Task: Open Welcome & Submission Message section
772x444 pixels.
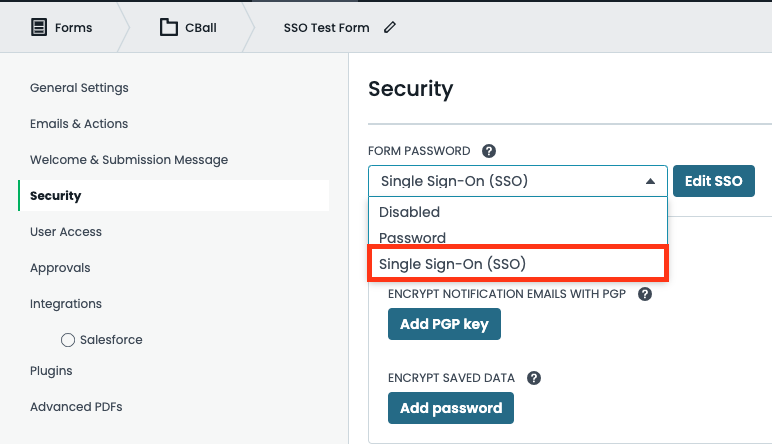Action: point(129,160)
